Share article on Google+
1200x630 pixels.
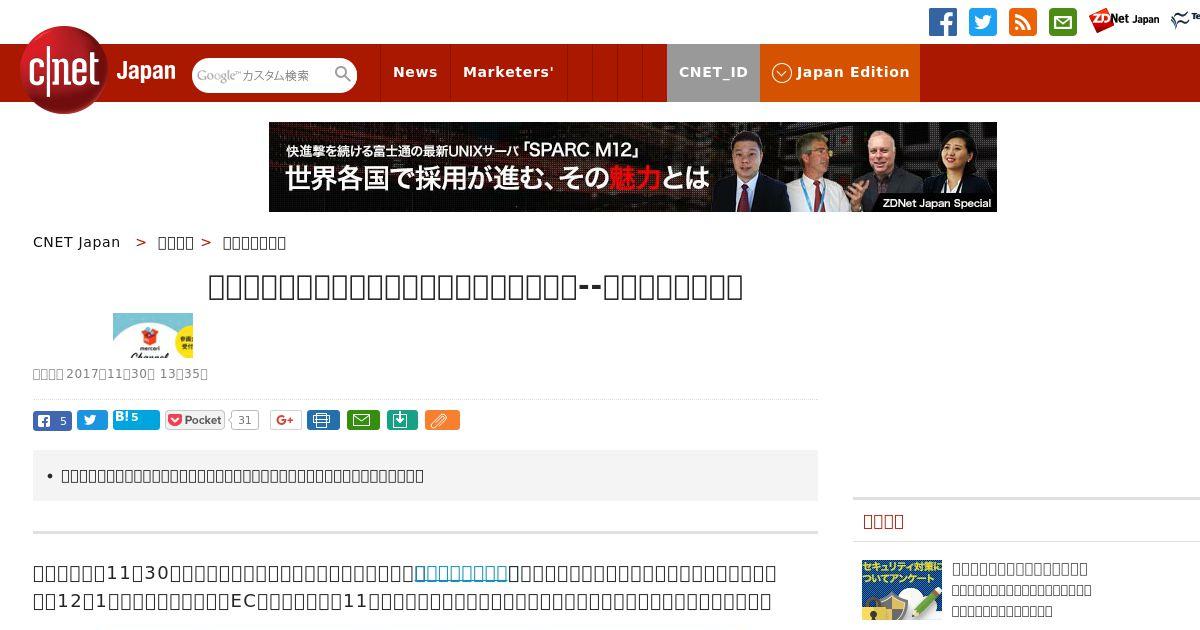(x=285, y=420)
